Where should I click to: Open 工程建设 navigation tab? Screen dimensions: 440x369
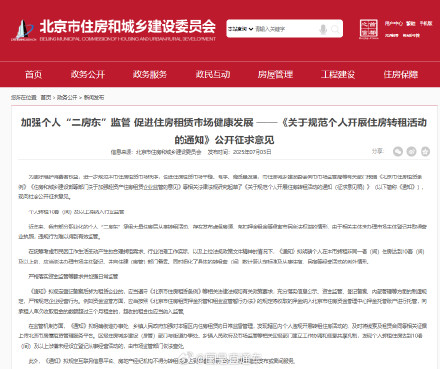tap(338, 74)
